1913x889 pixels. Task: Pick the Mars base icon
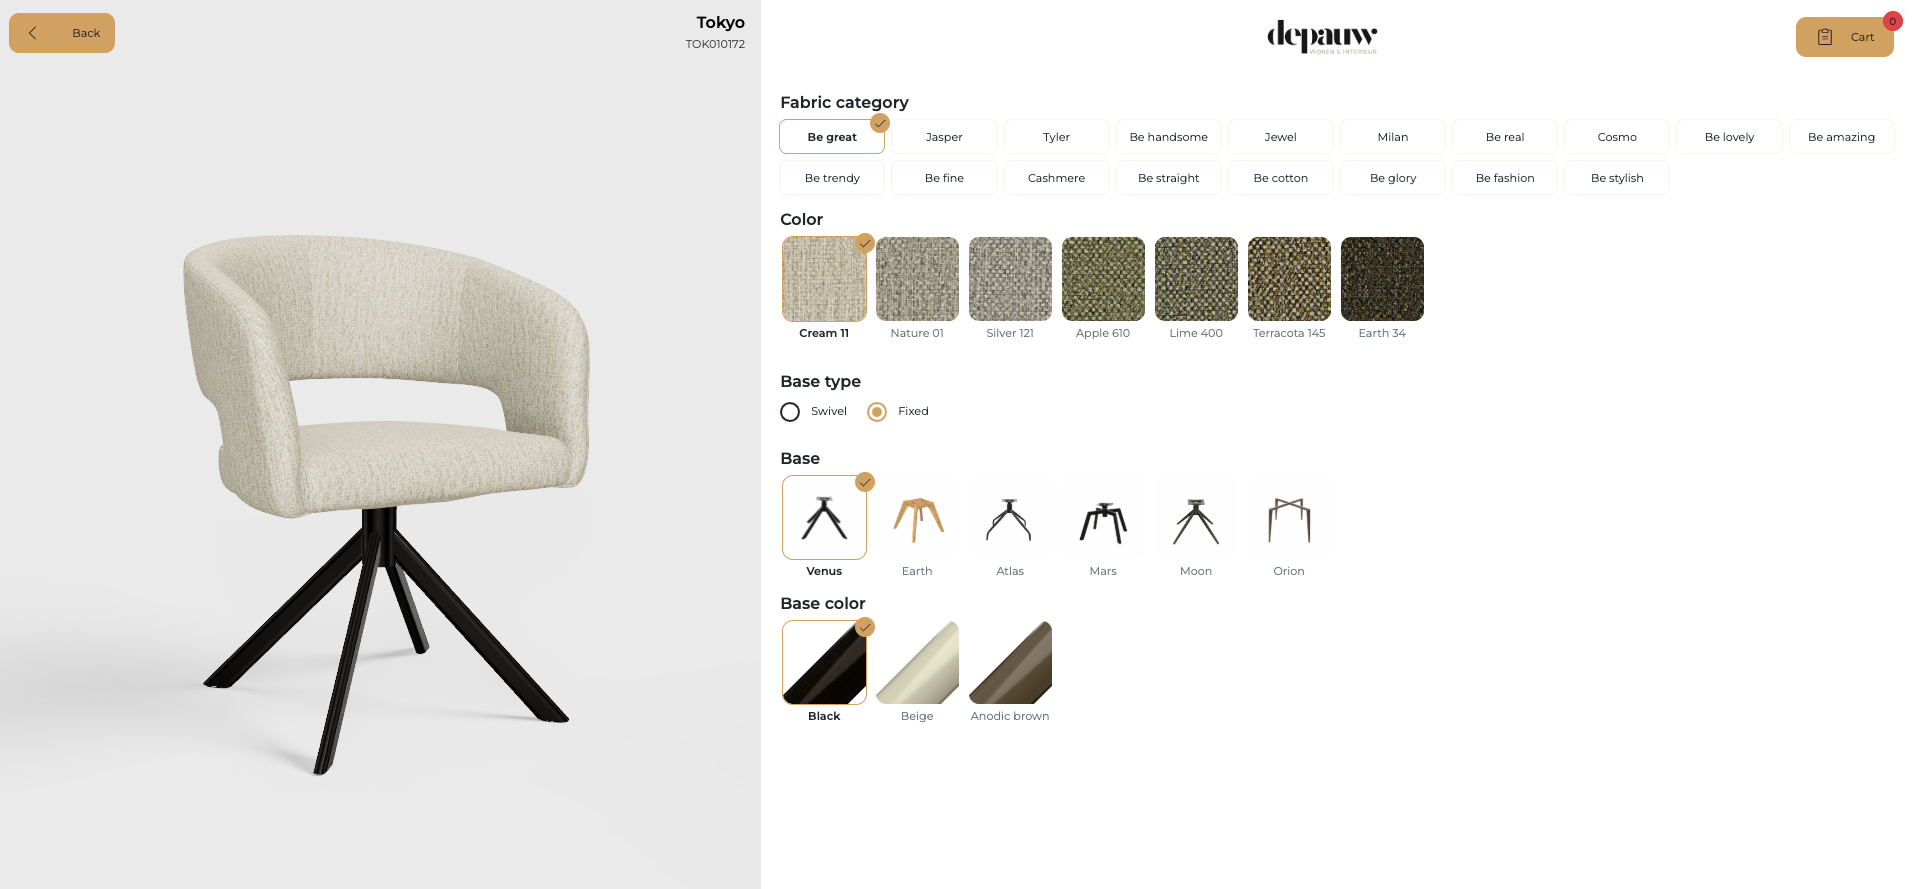coord(1103,518)
